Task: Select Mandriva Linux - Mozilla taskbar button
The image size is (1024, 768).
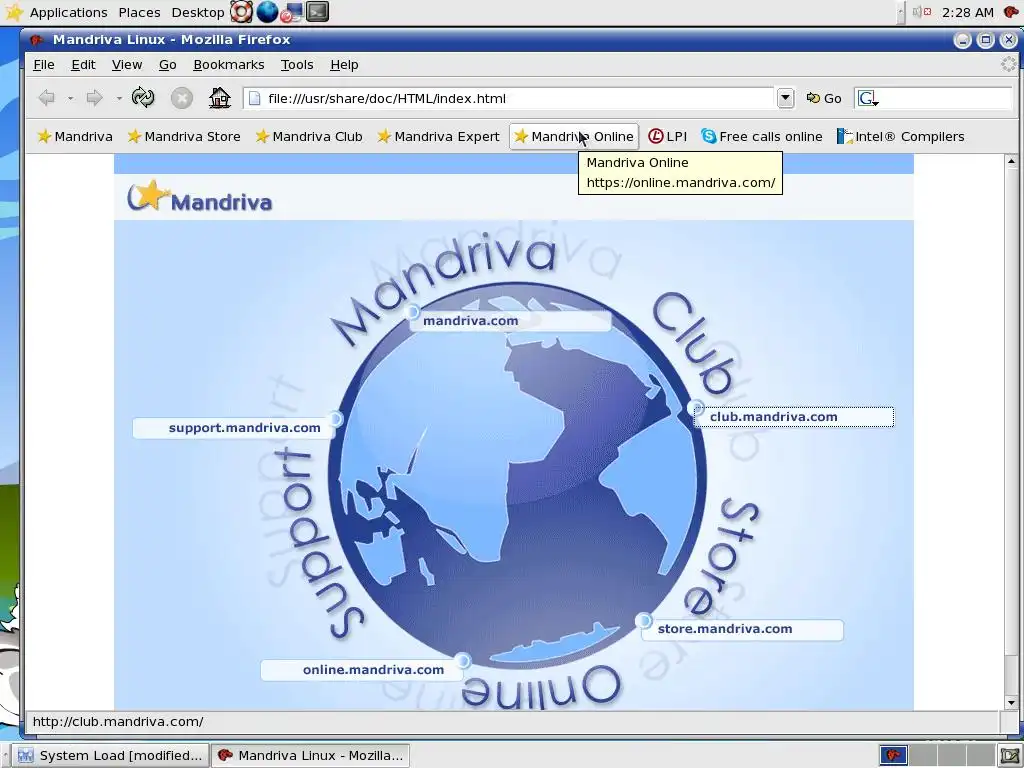Action: pos(311,756)
